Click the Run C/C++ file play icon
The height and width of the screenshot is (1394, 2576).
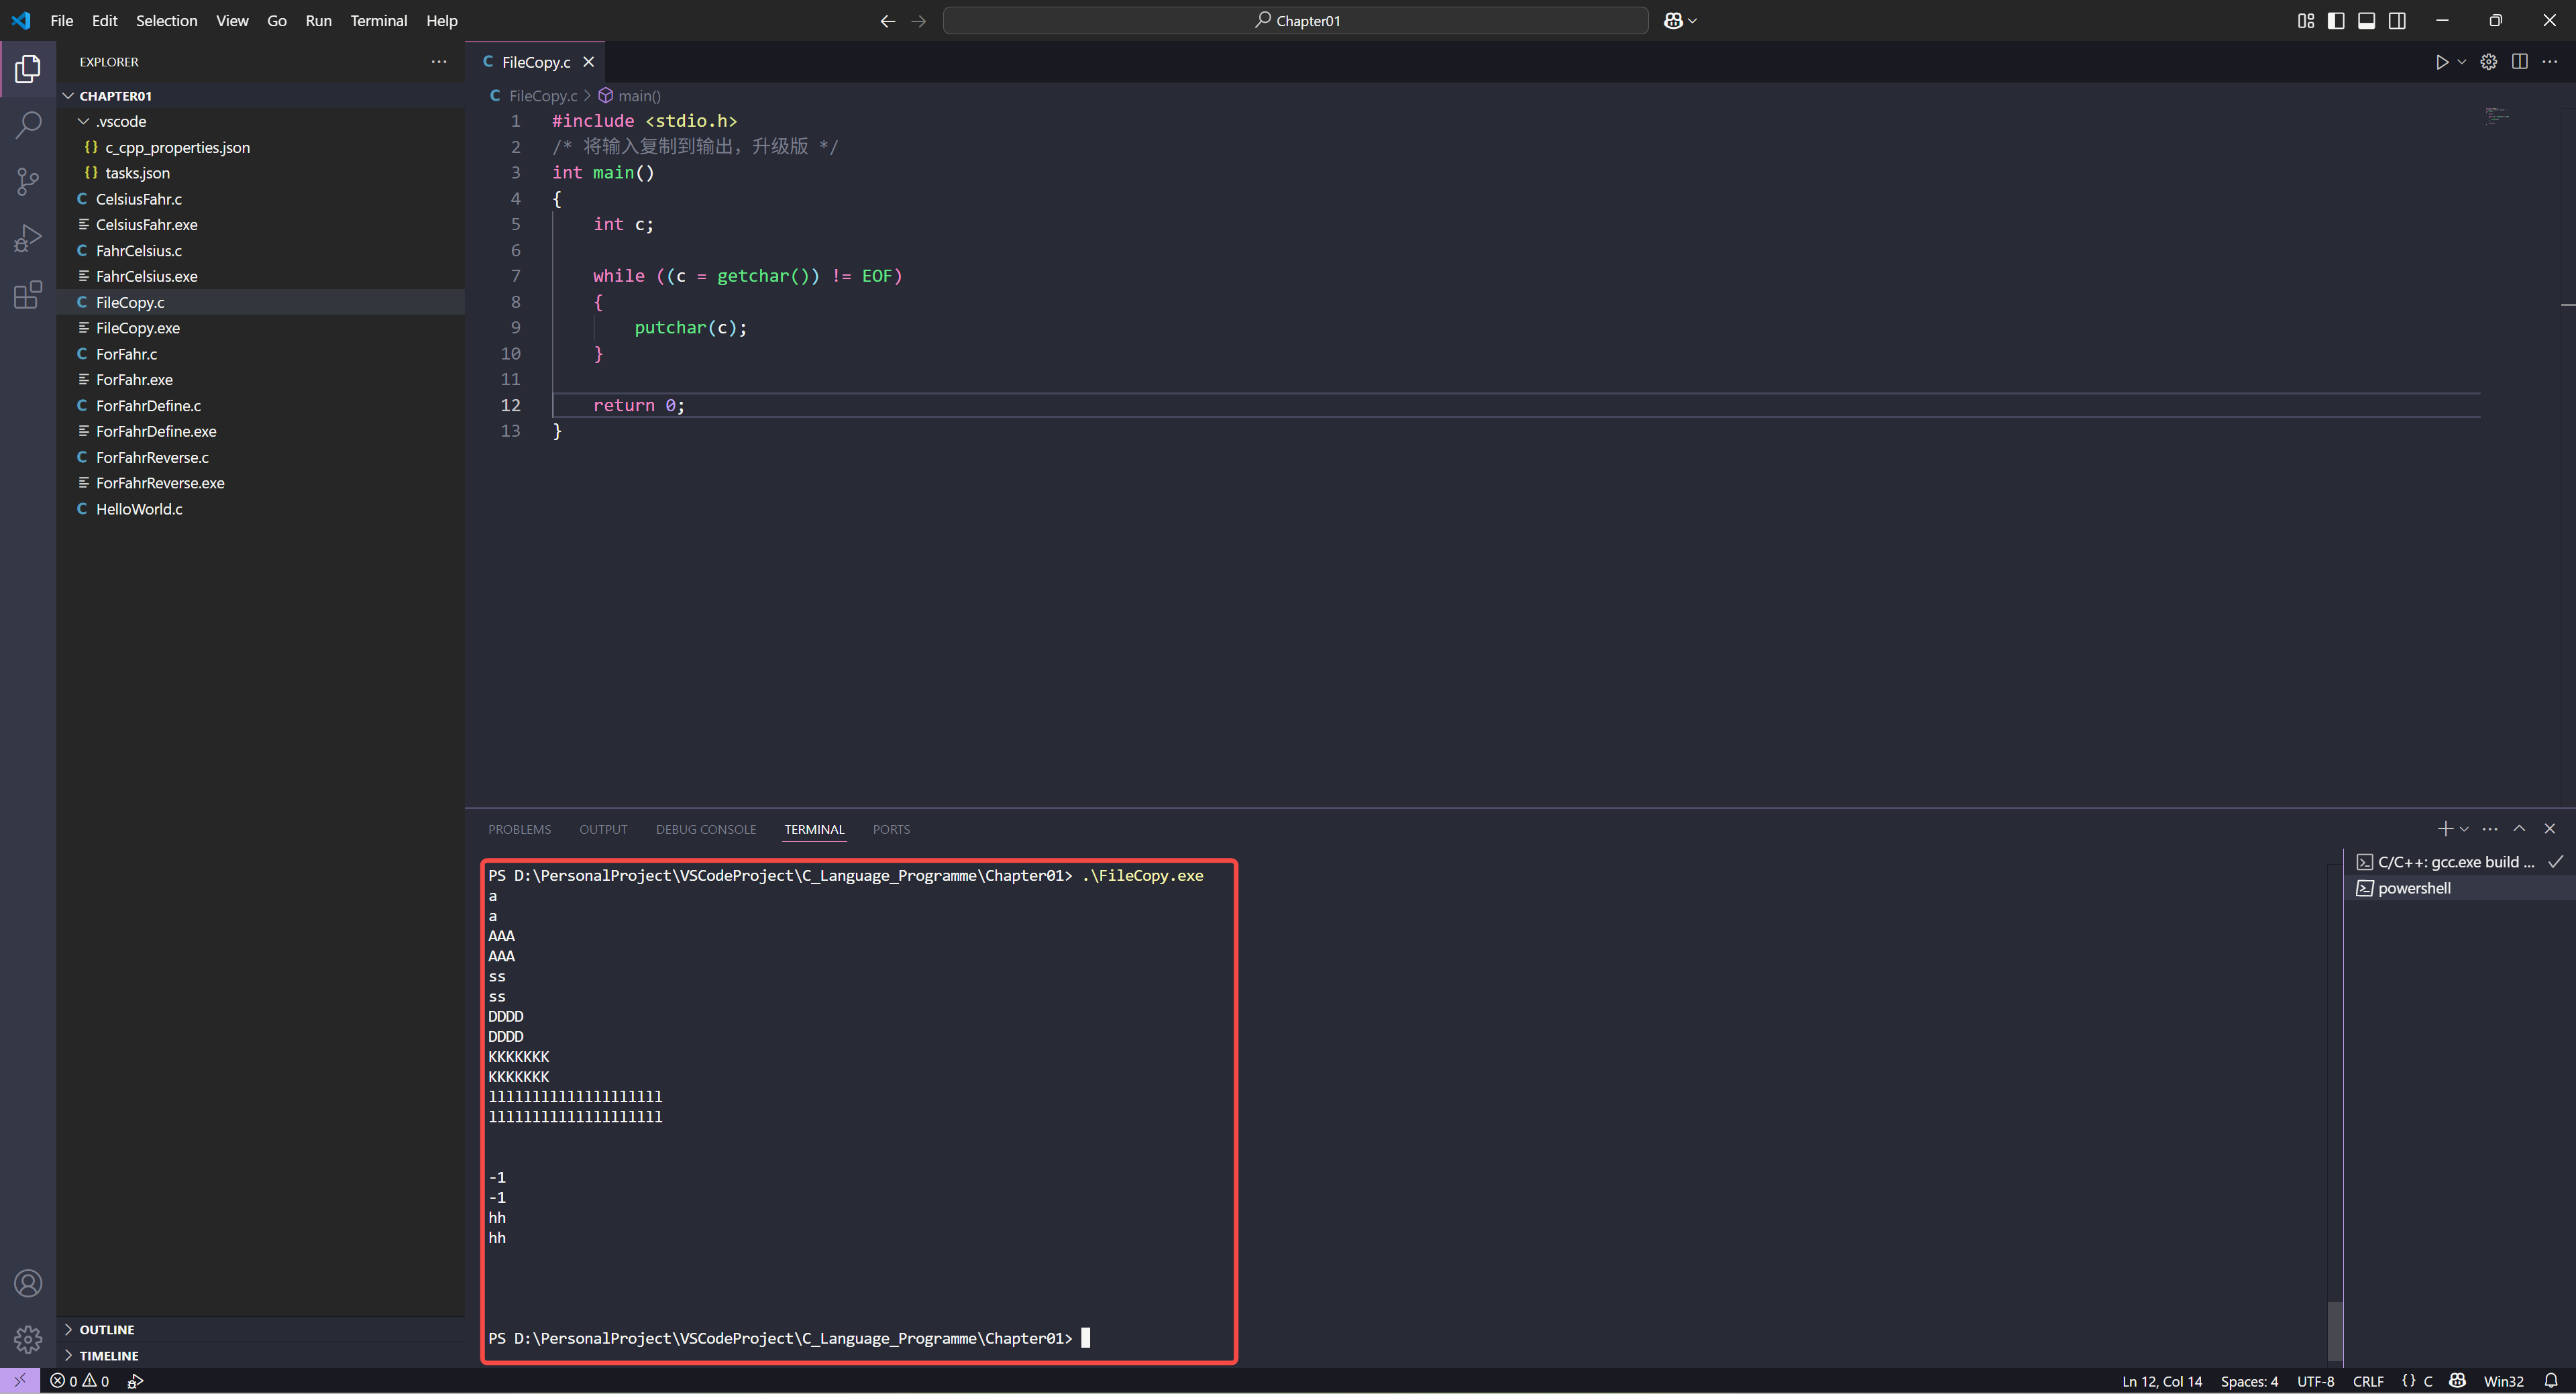pyautogui.click(x=2441, y=62)
